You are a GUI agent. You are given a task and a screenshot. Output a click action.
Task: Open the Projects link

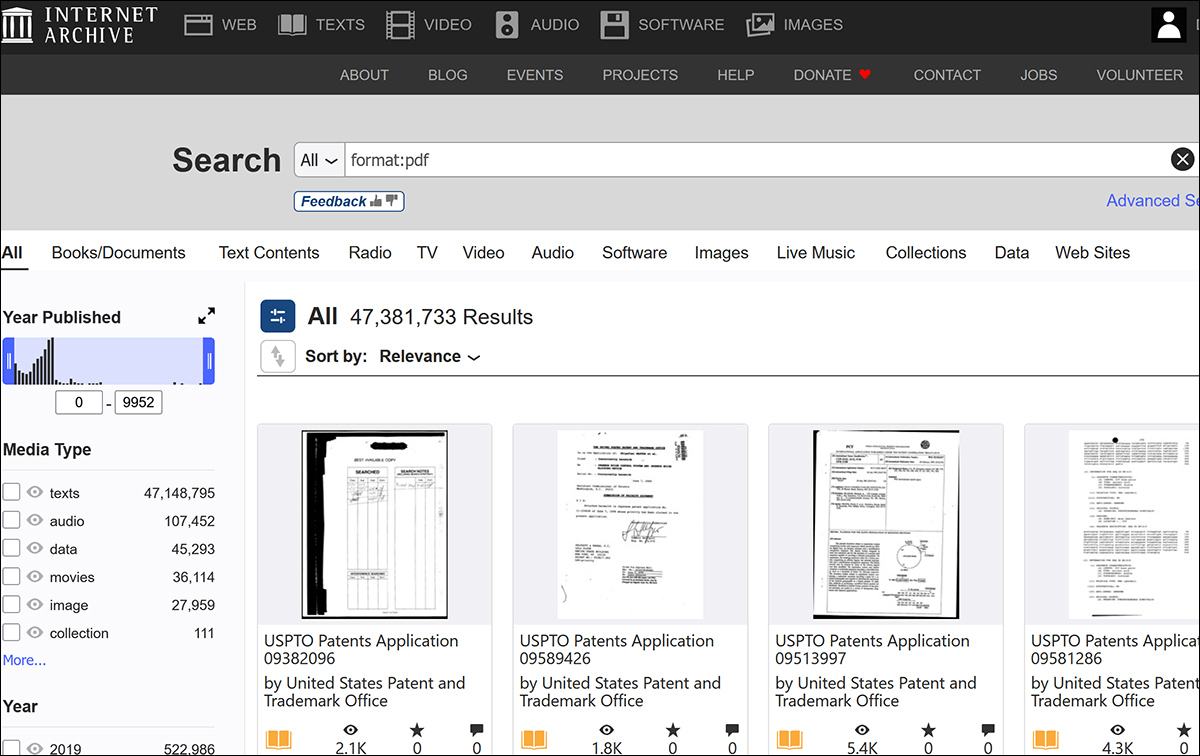pos(640,75)
